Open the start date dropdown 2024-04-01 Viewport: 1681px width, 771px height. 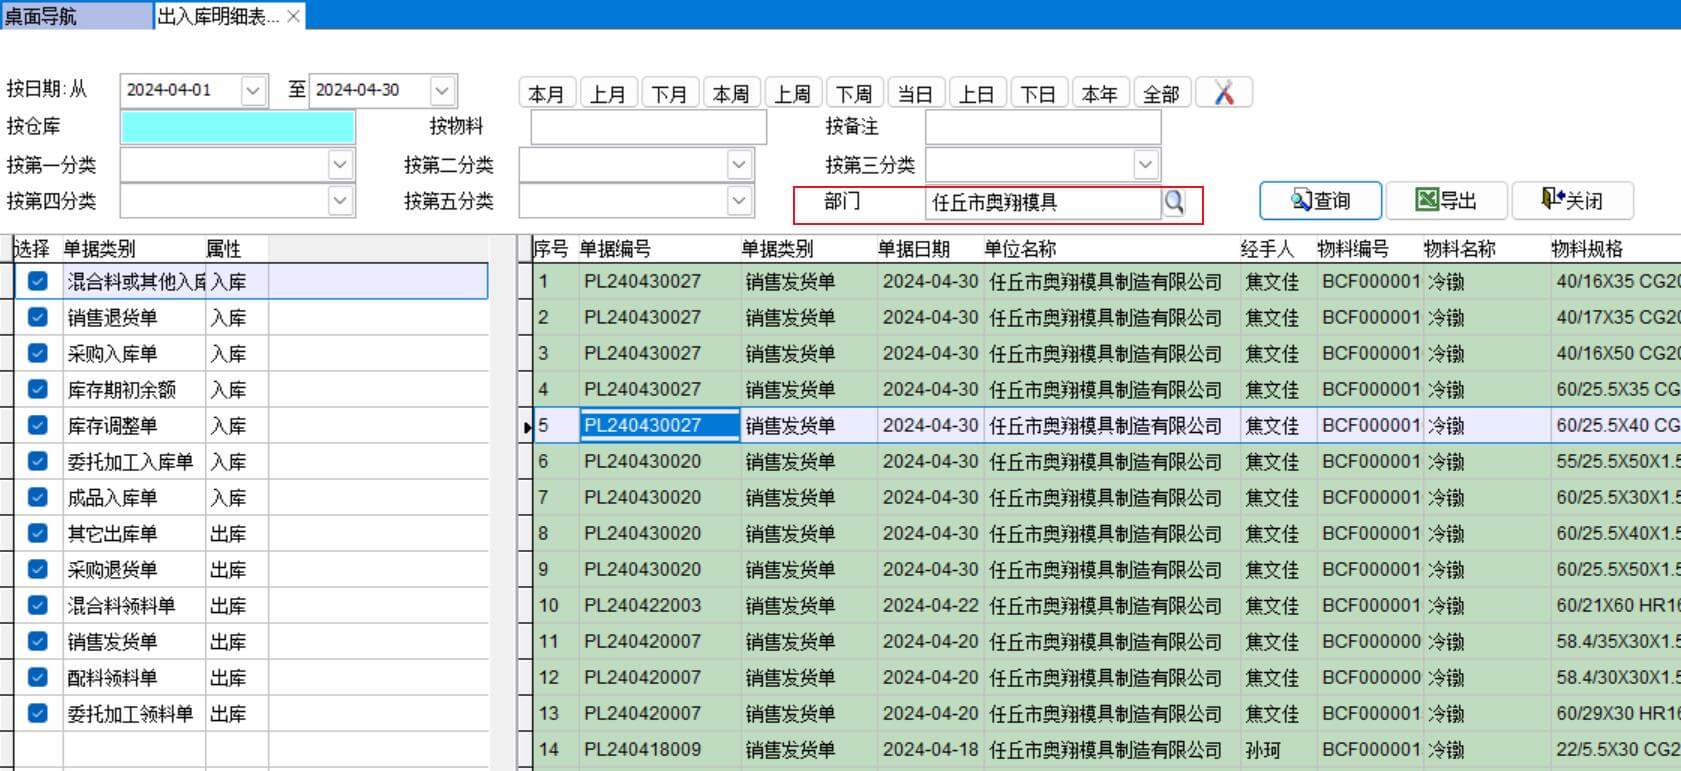pos(253,90)
